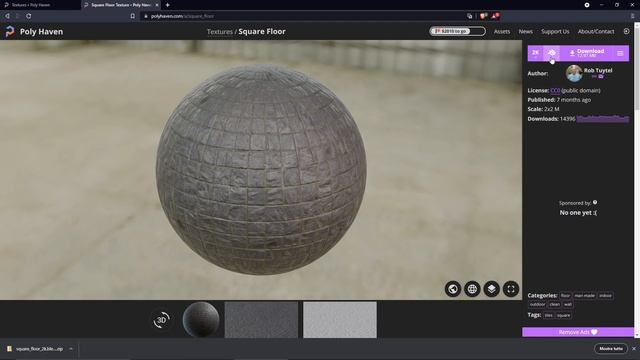Switch to the 3D rotating preview
The width and height of the screenshot is (640, 360).
point(162,320)
